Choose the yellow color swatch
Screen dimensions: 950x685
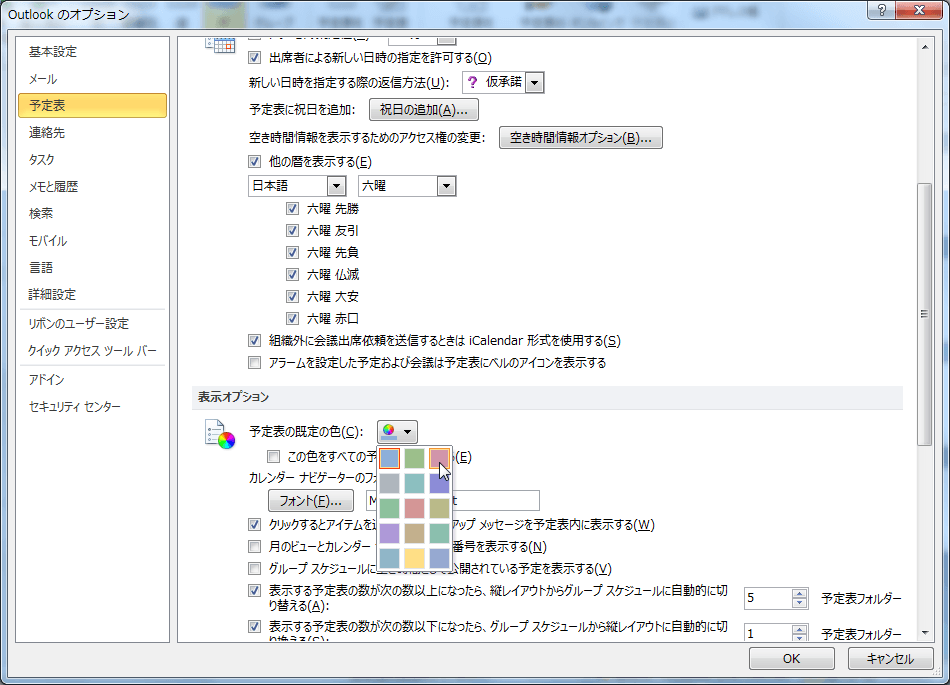pyautogui.click(x=414, y=558)
